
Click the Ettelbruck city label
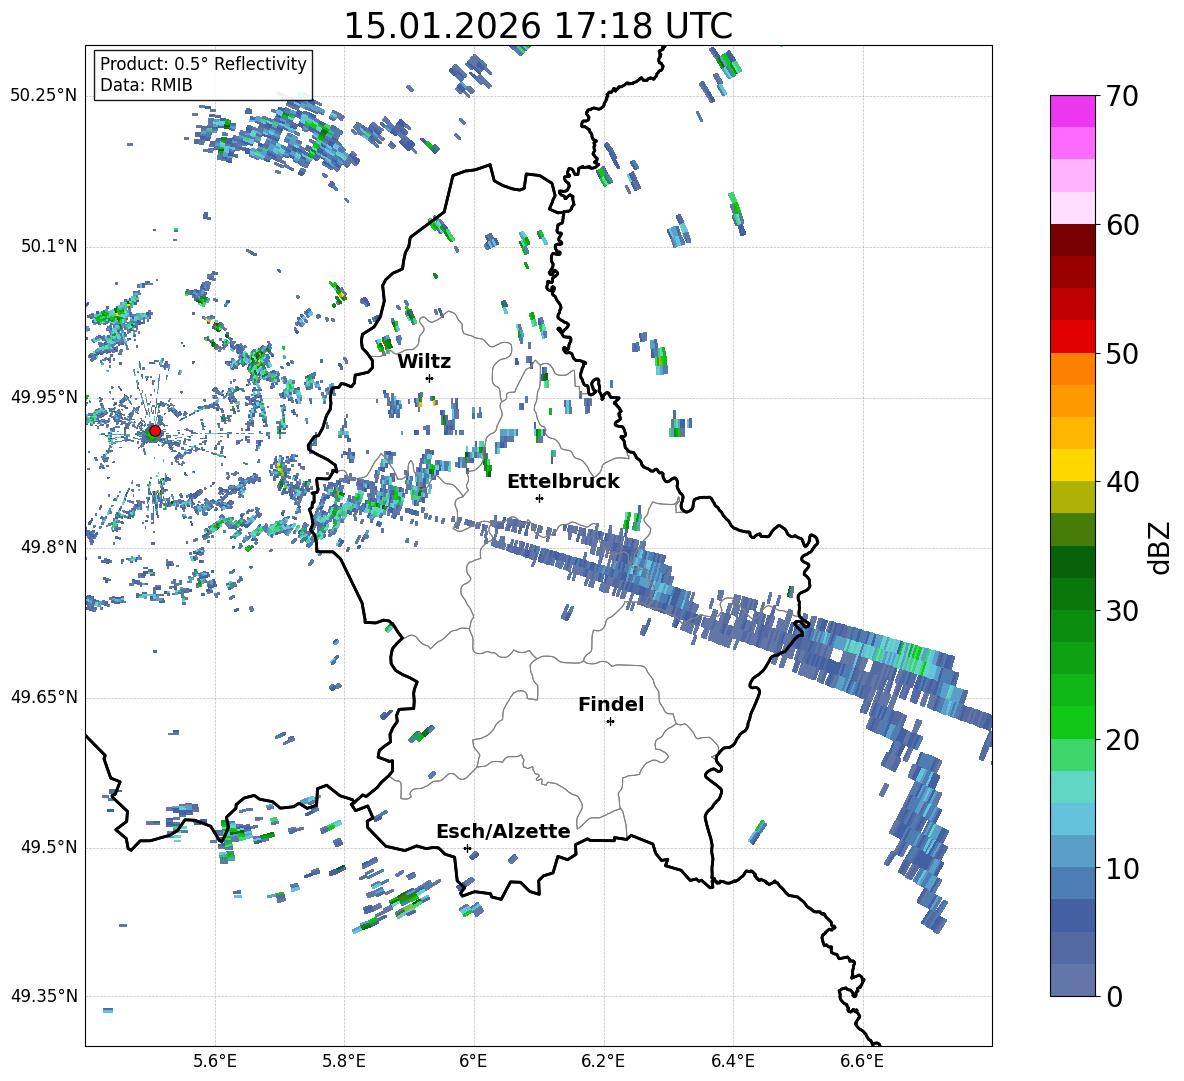pos(563,482)
